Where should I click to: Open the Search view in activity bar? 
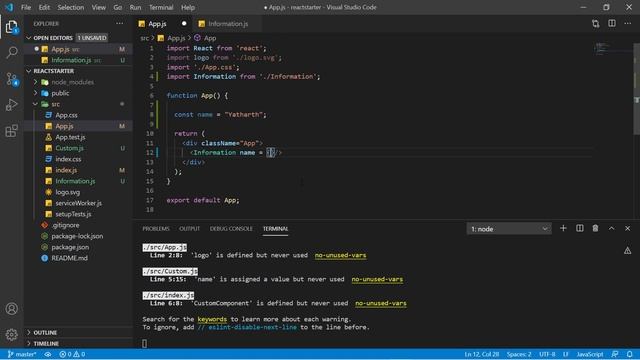pyautogui.click(x=12, y=52)
